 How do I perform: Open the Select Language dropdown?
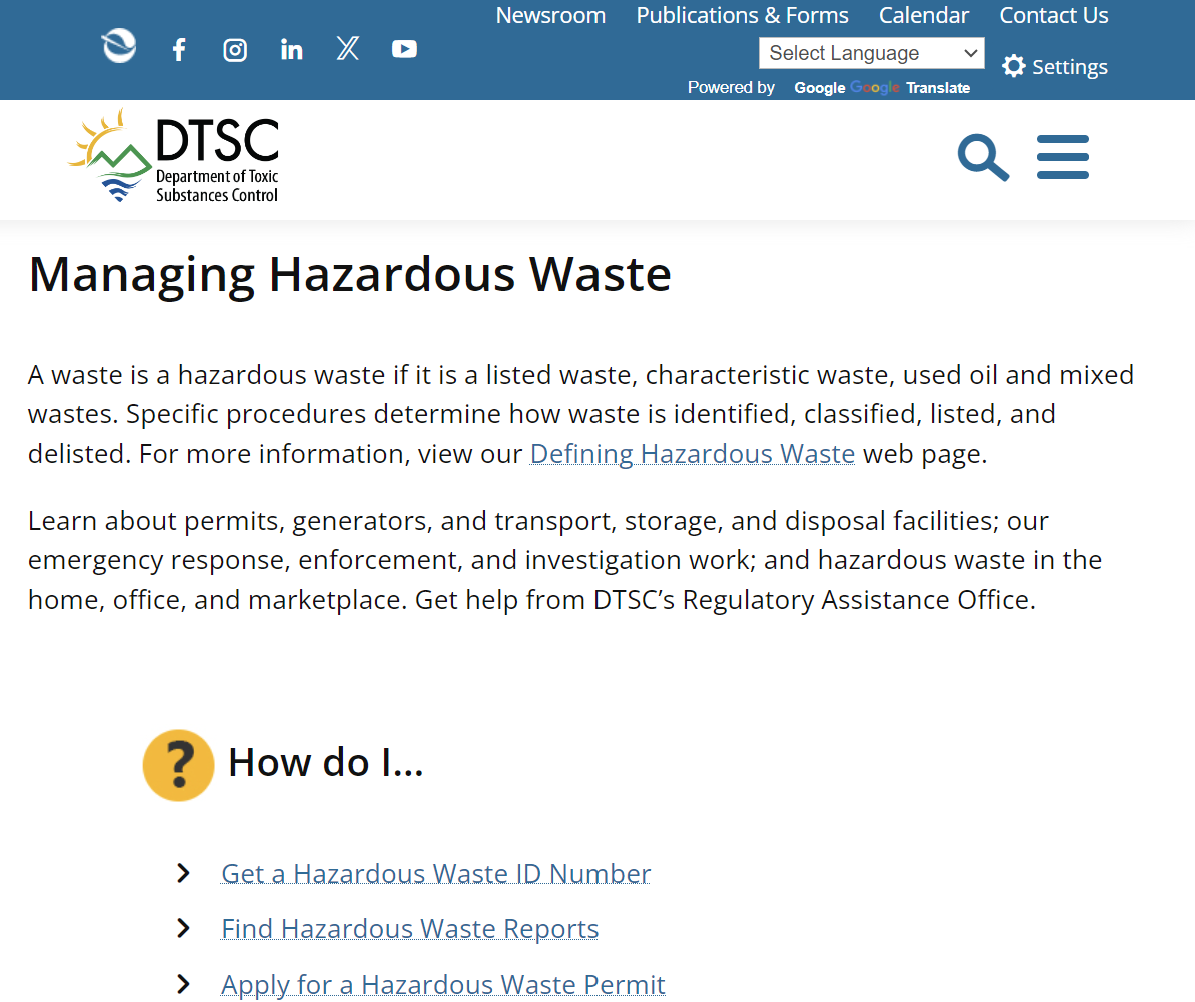click(x=871, y=53)
